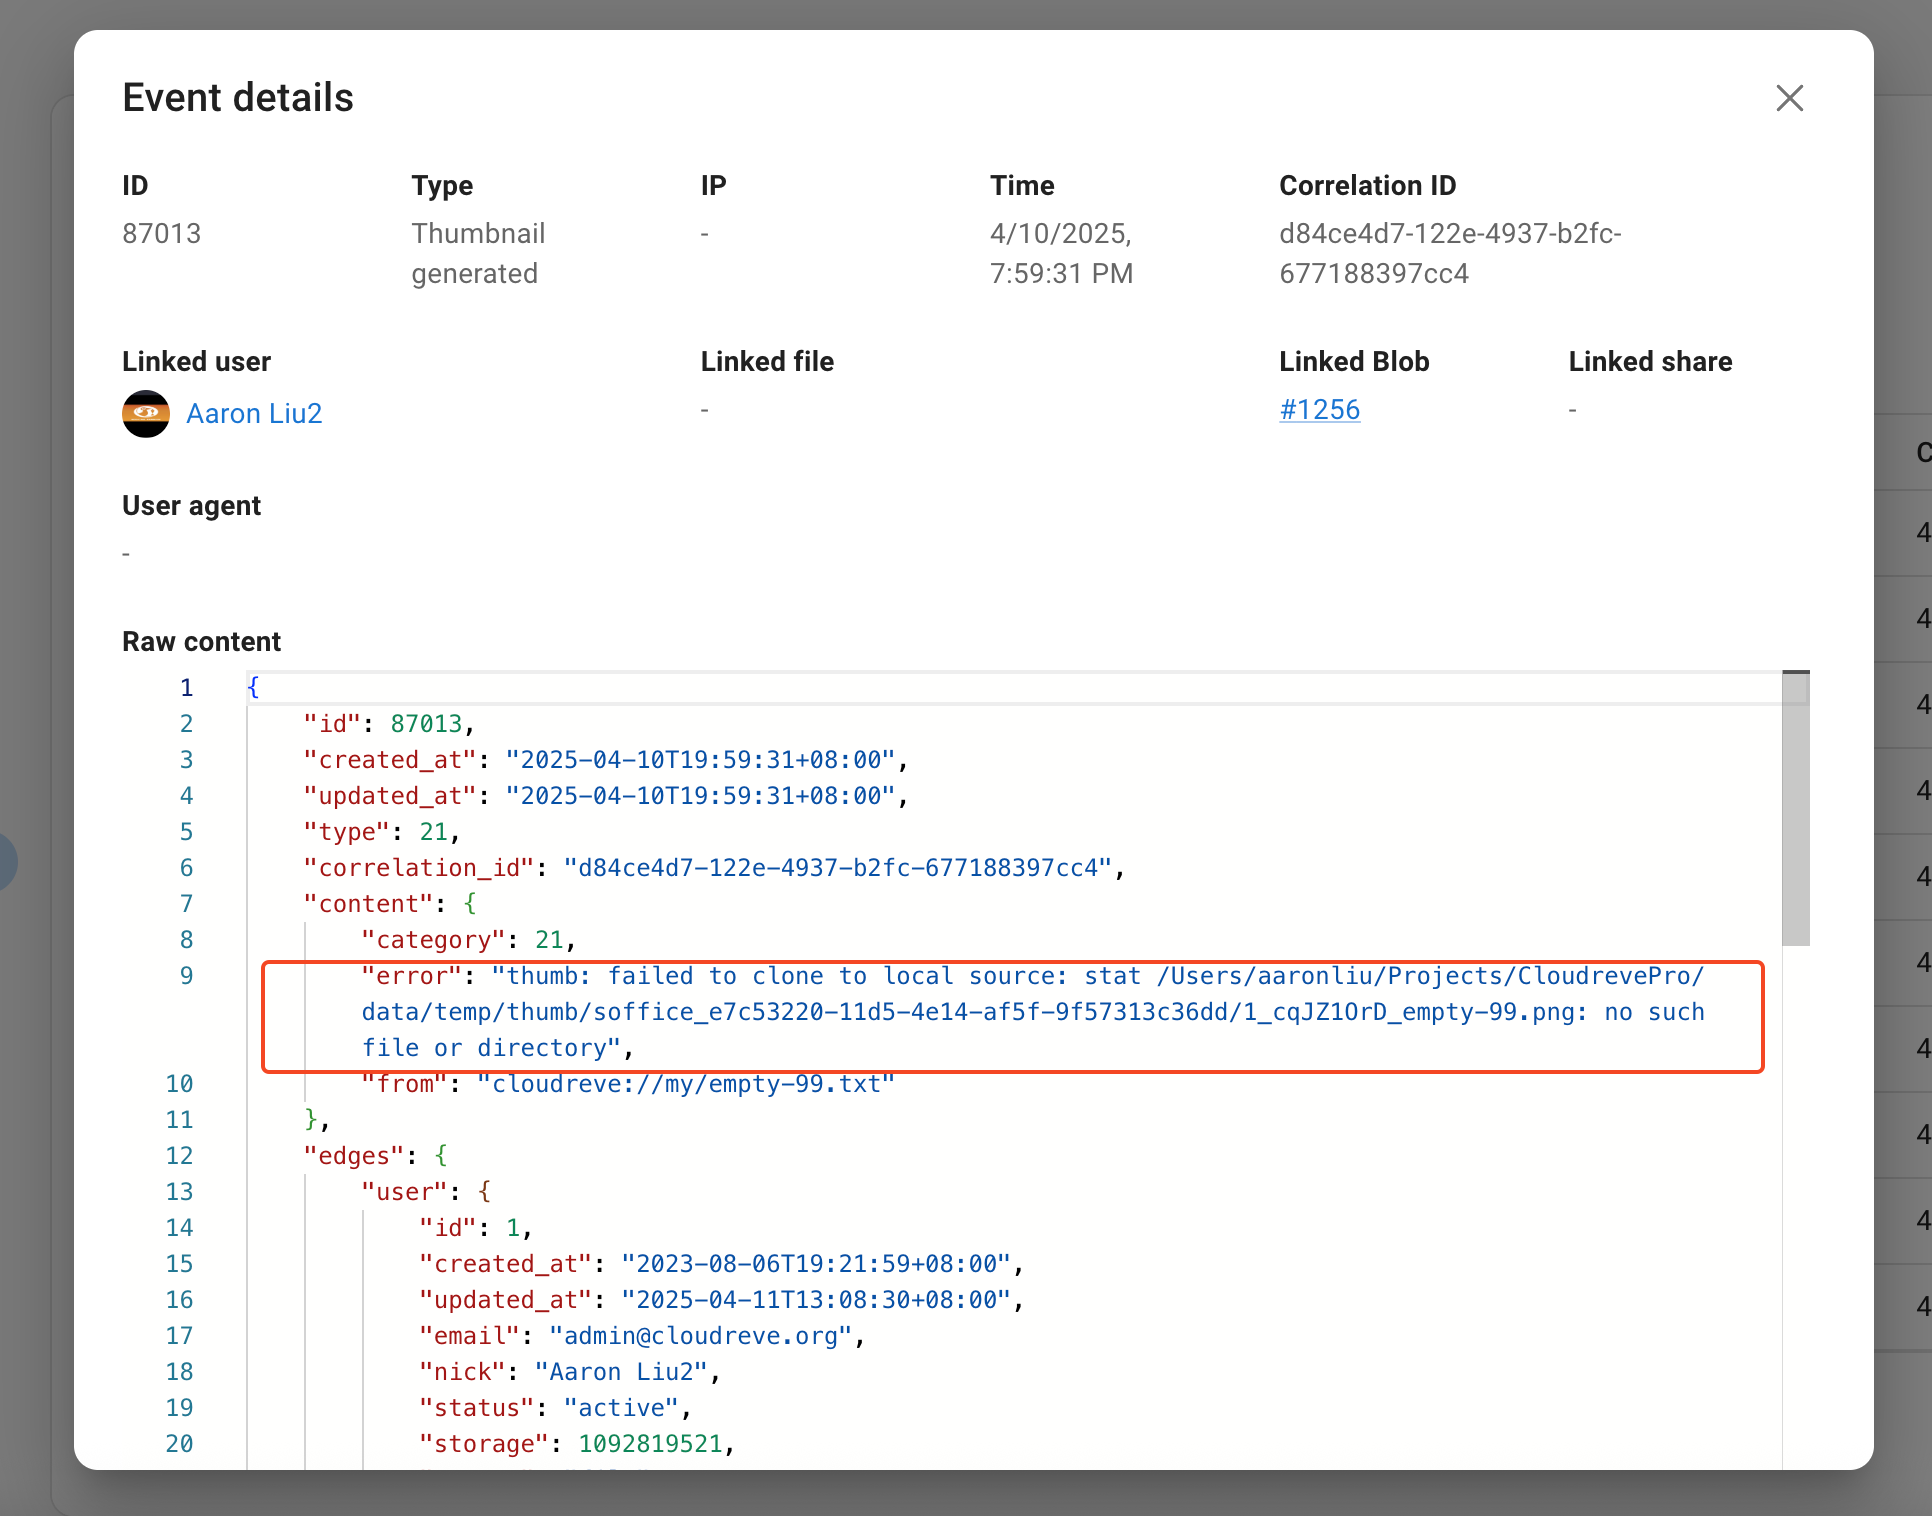Select the correlation_id value on line 6
This screenshot has height=1516, width=1932.
[x=838, y=867]
